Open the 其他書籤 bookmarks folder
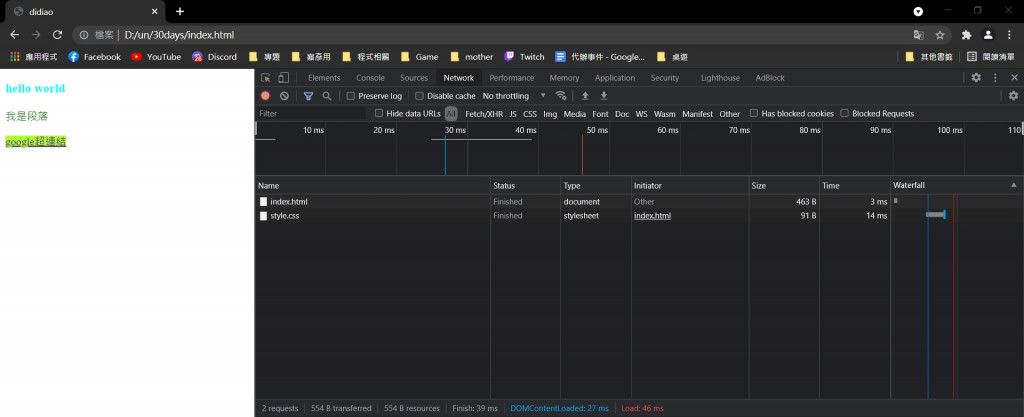1024x417 pixels. pyautogui.click(x=930, y=57)
